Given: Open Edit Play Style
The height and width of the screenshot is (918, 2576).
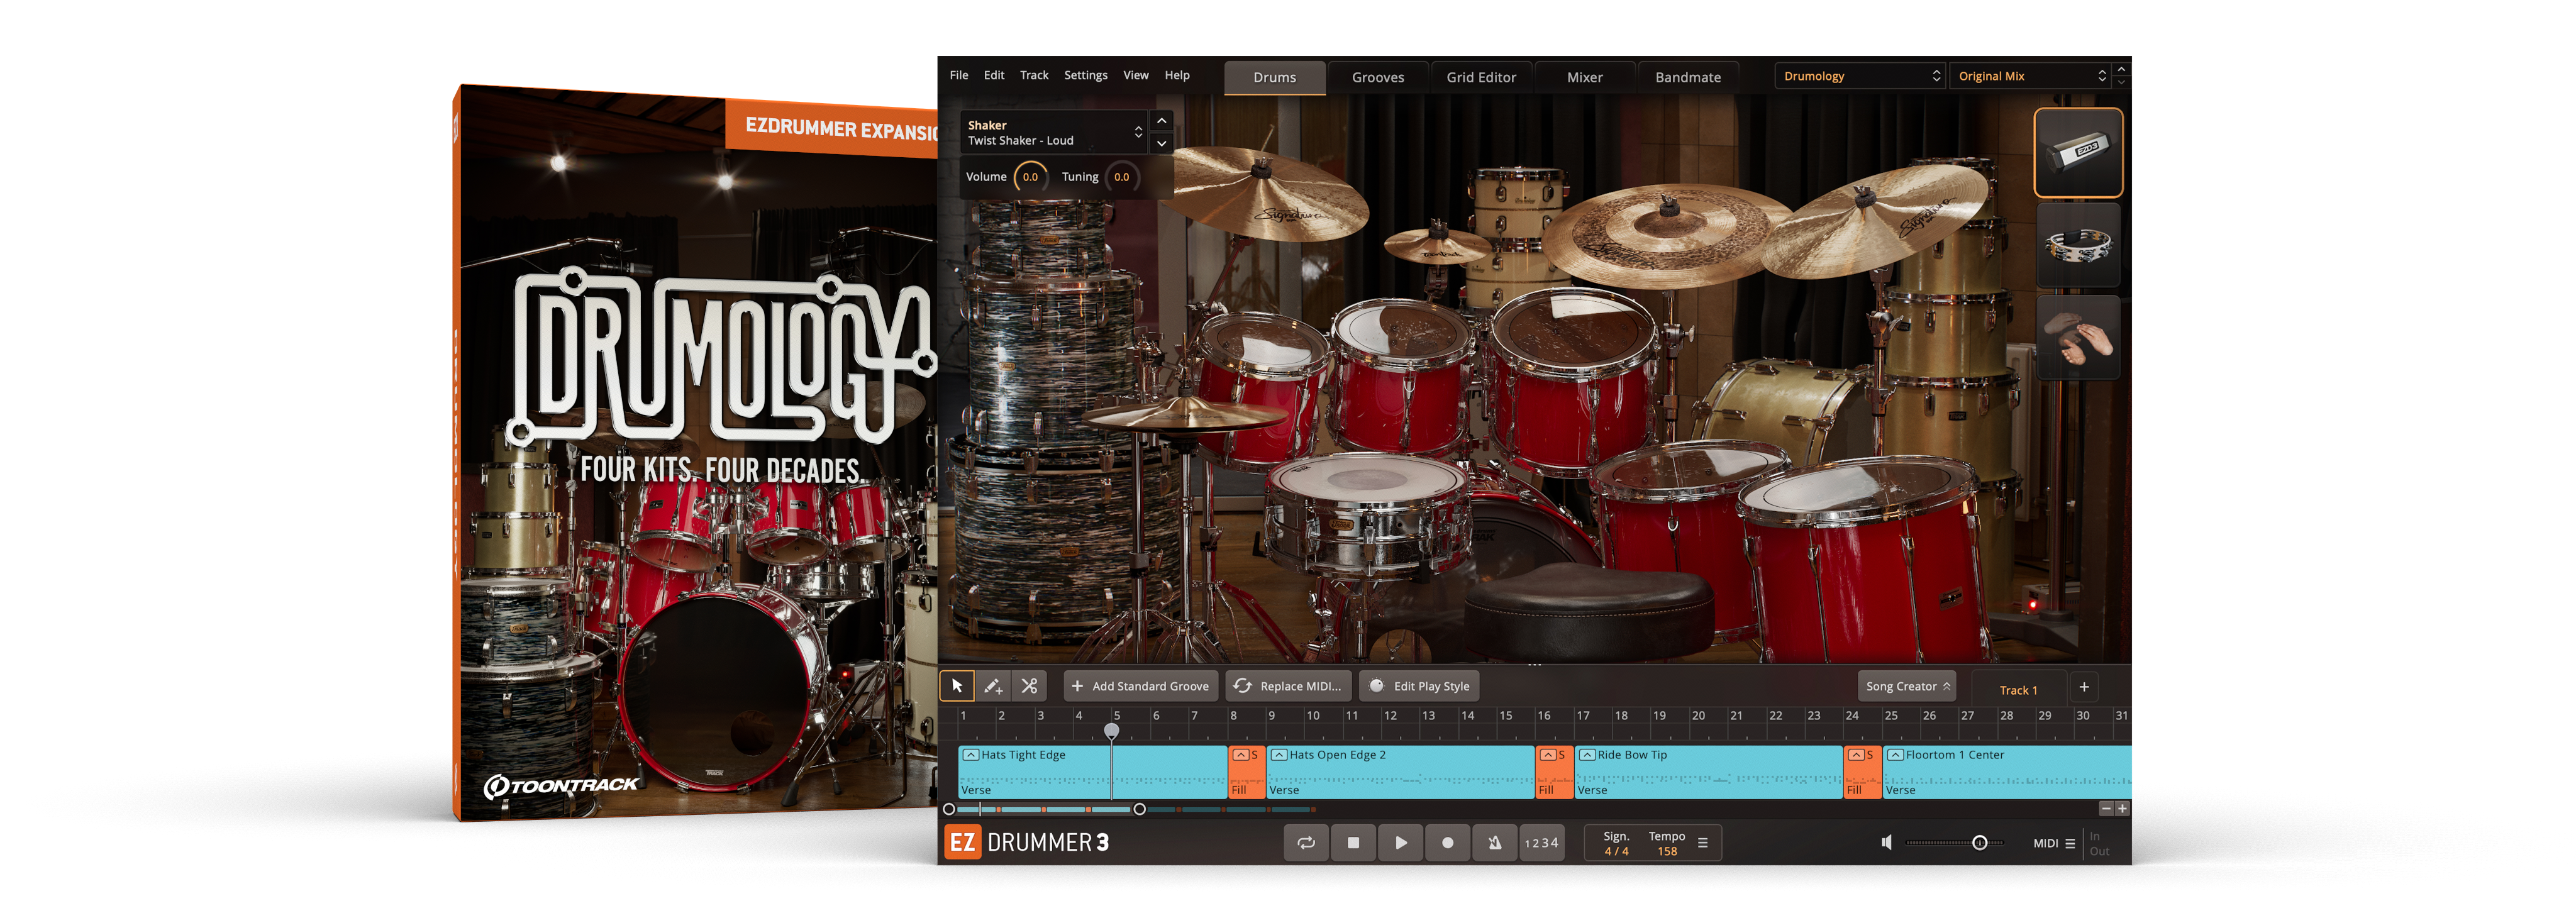Looking at the screenshot, I should click(x=1419, y=686).
